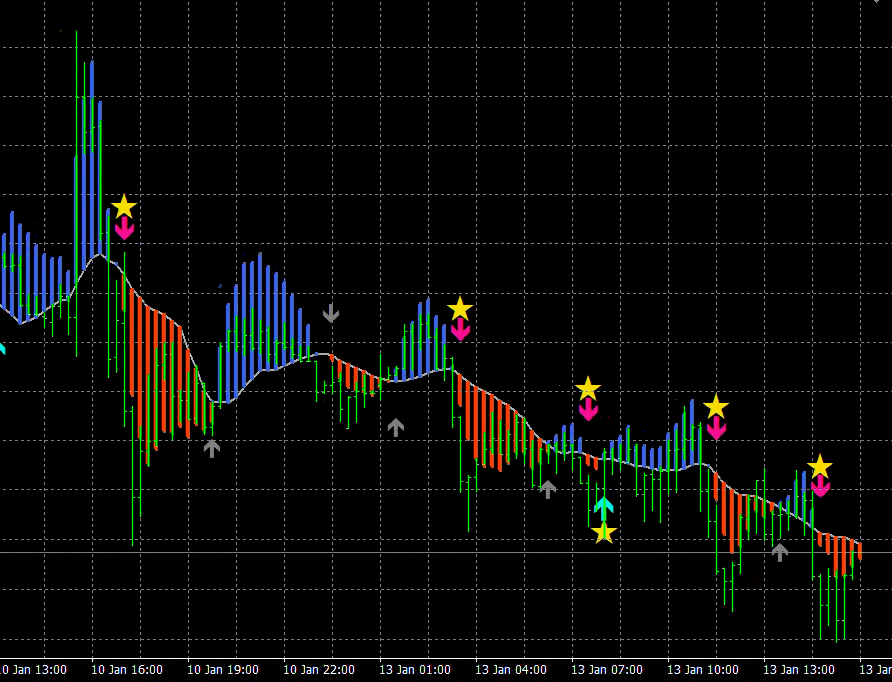Click the gray up arrow near 13 Jan 13:00
892x682 pixels.
(780, 551)
